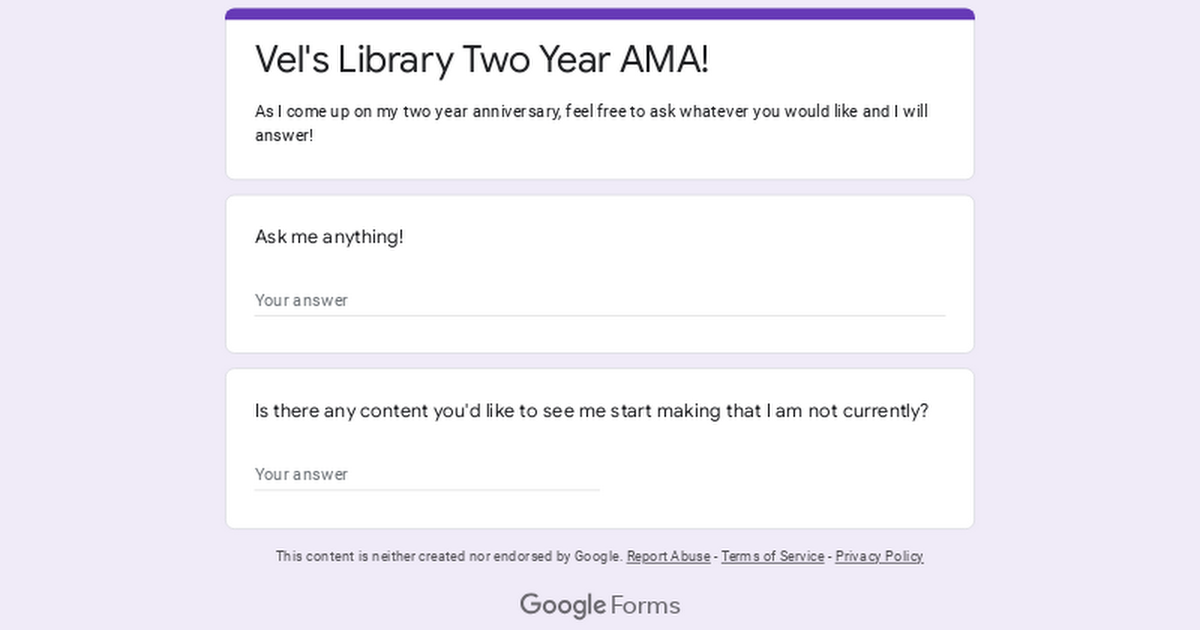Focus the content suggestion answer field
This screenshot has height=630, width=1200.
(427, 474)
